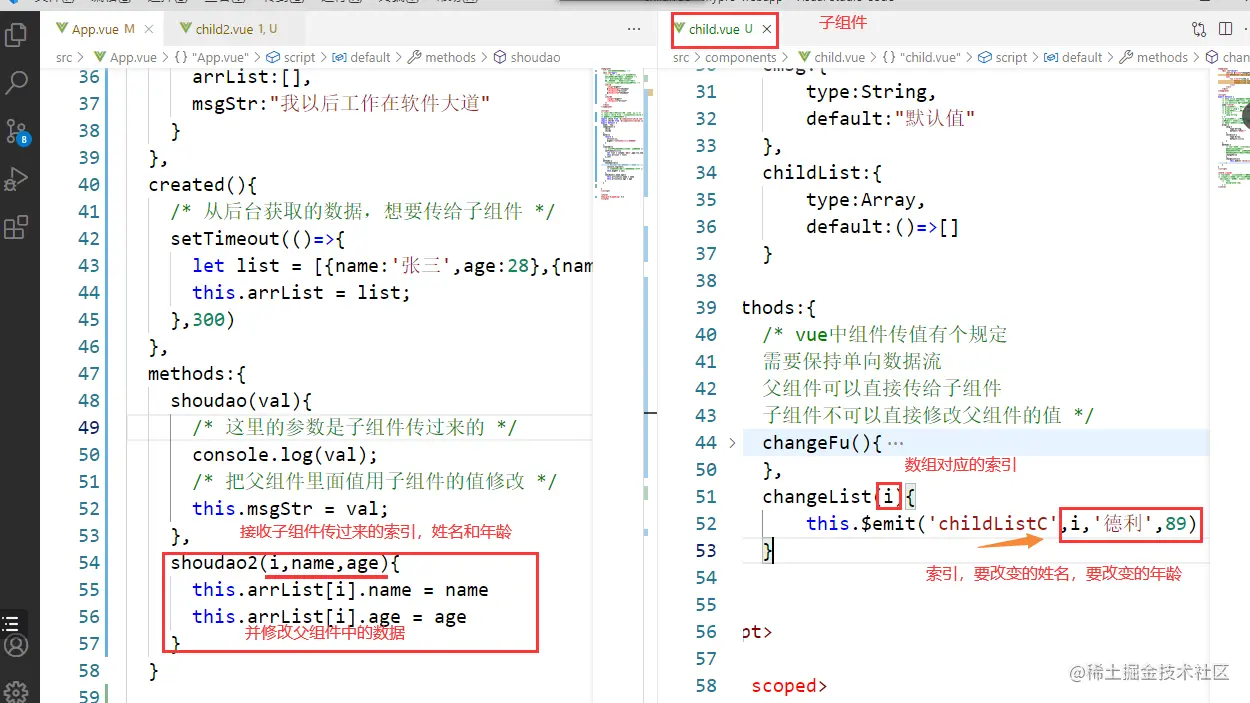1250x703 pixels.
Task: Click the right editor minimap
Action: 1233,130
